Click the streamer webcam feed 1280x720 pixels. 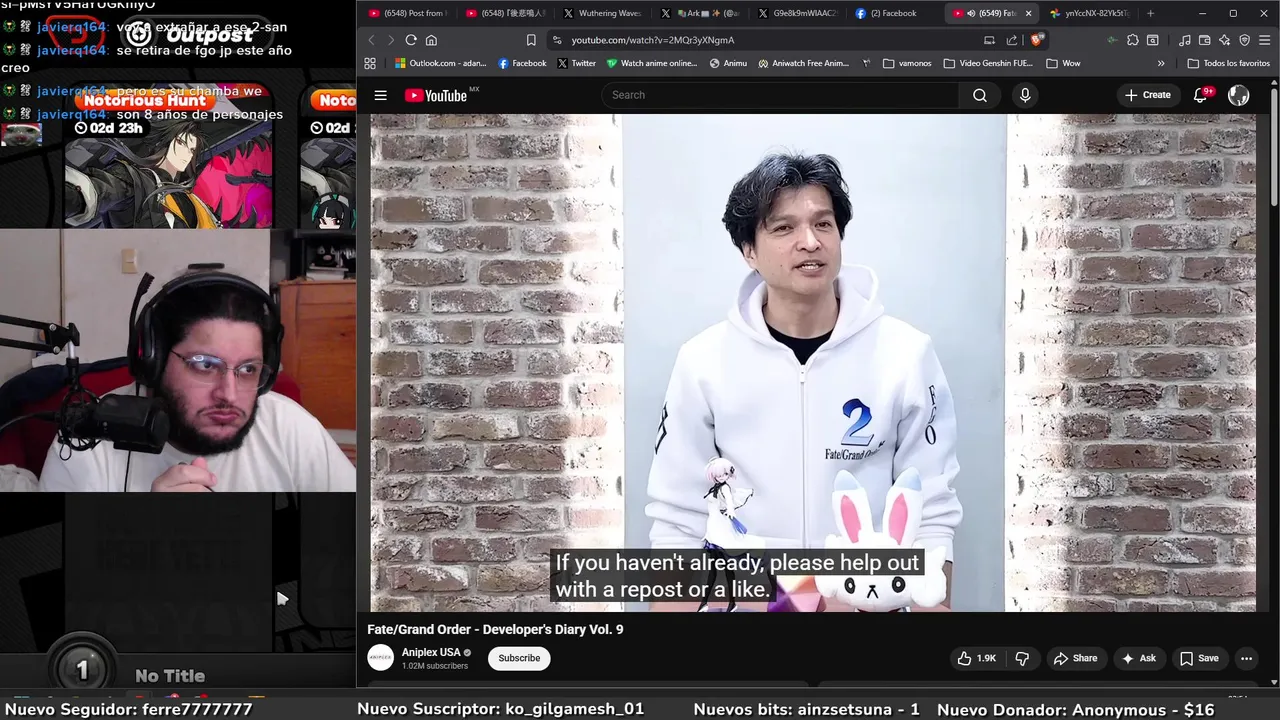[x=178, y=360]
